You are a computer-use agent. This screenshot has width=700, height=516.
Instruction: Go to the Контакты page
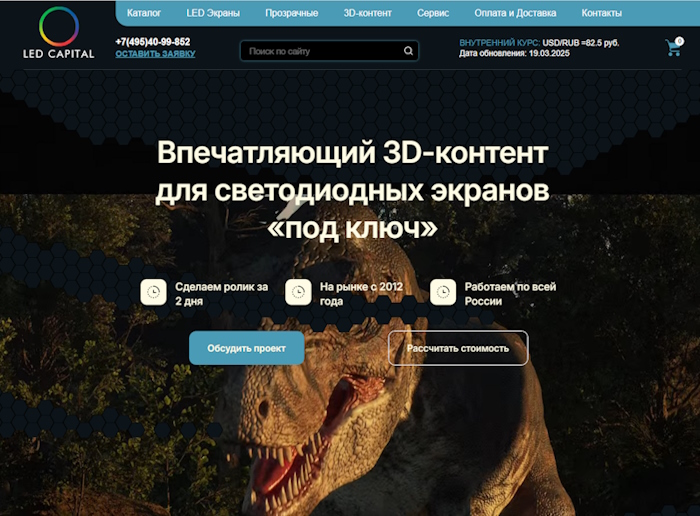[601, 13]
